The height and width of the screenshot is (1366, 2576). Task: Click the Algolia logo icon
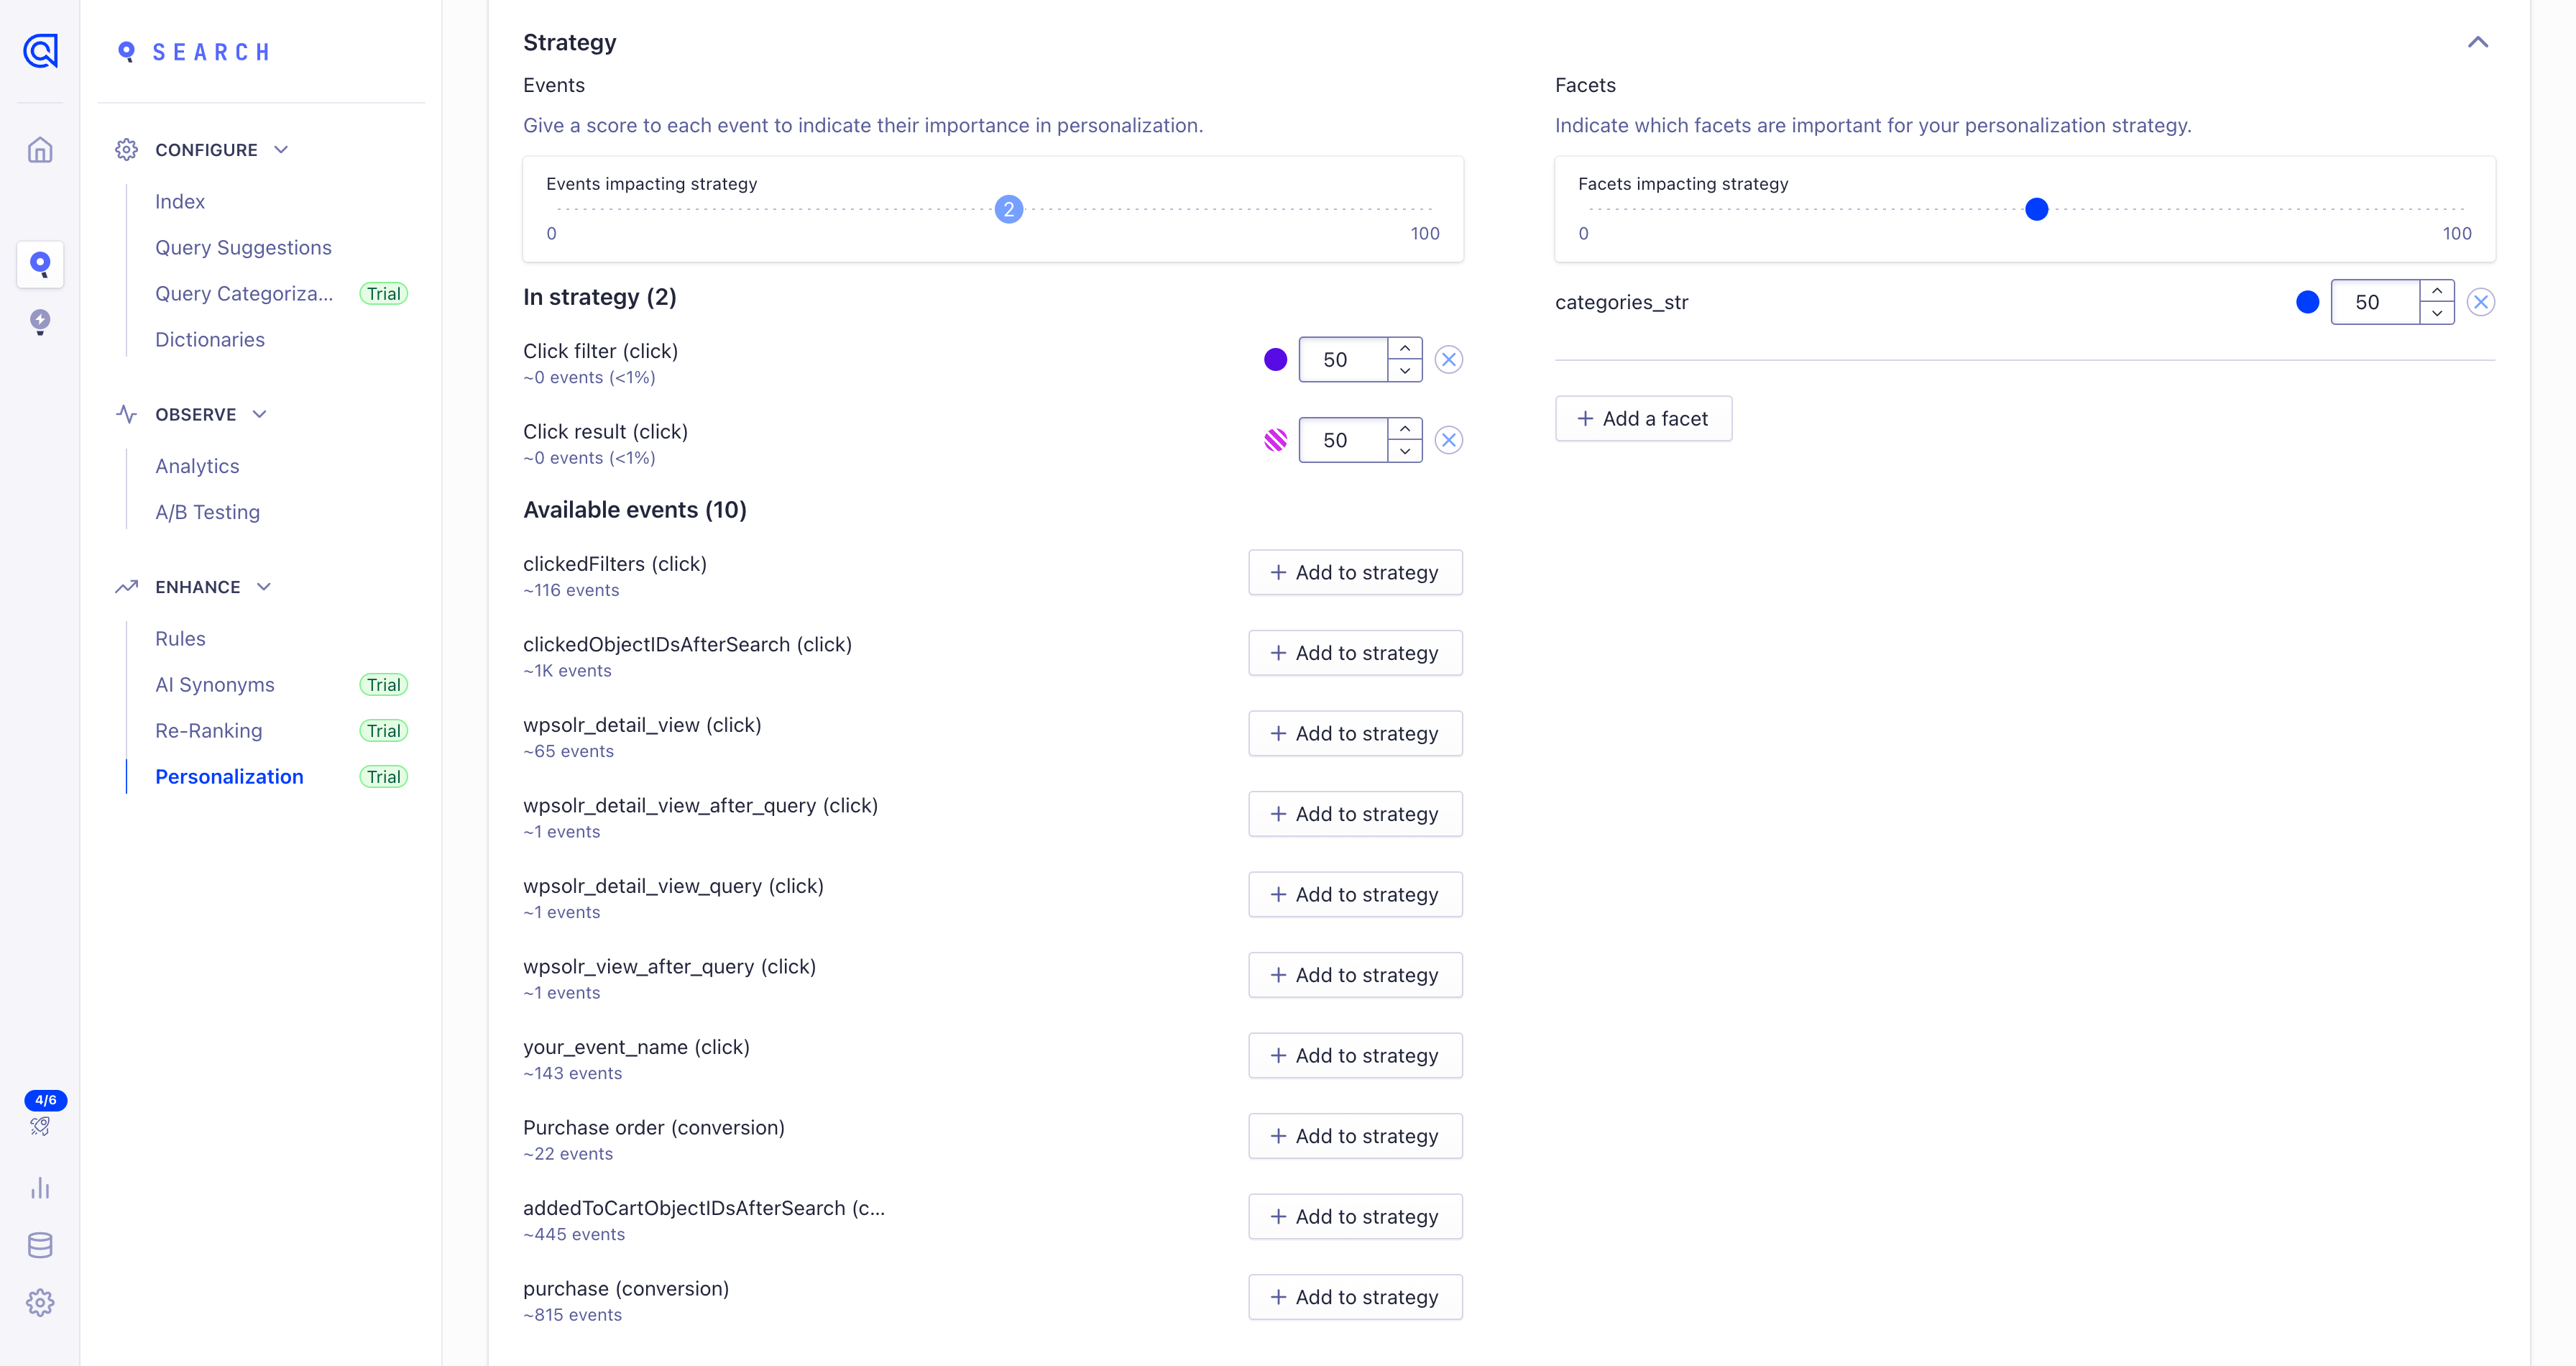(40, 50)
